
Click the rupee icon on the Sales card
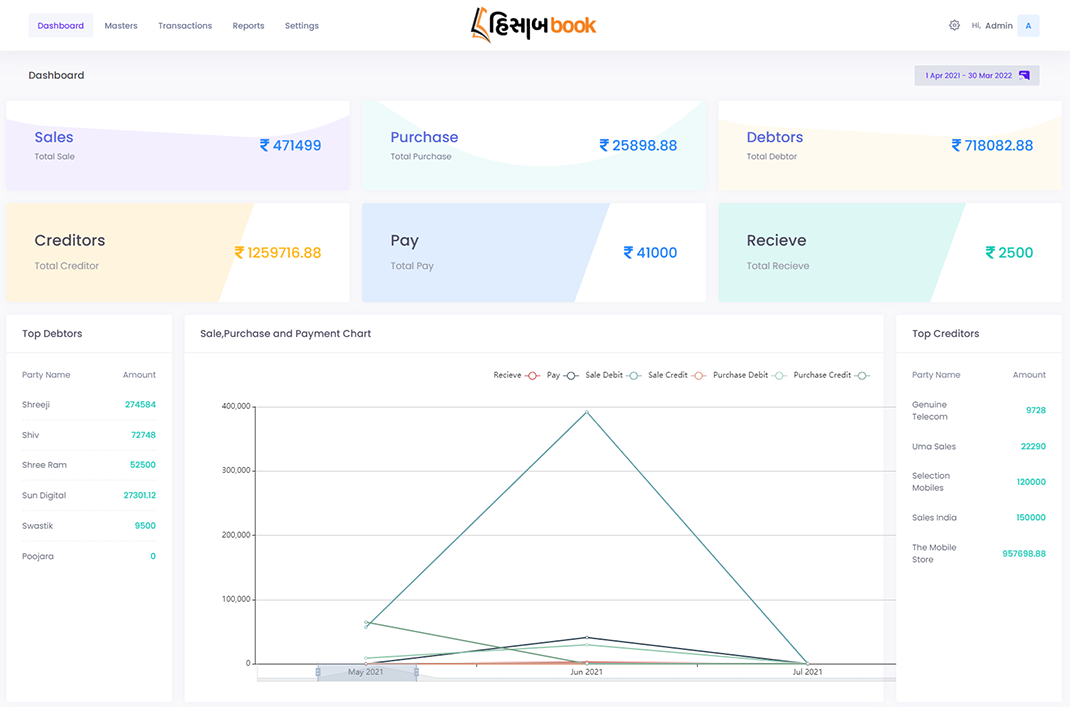click(265, 145)
